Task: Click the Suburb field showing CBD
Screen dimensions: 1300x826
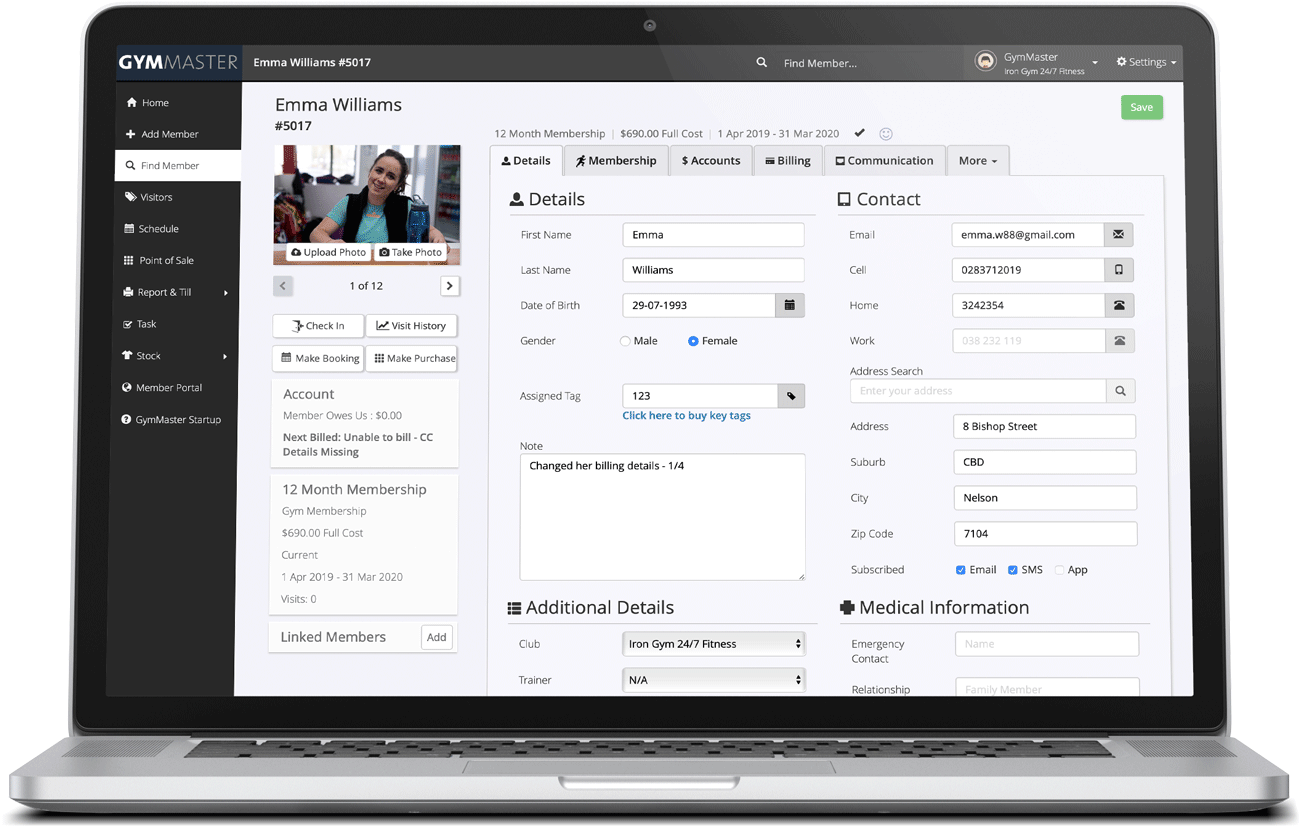Action: [1045, 462]
